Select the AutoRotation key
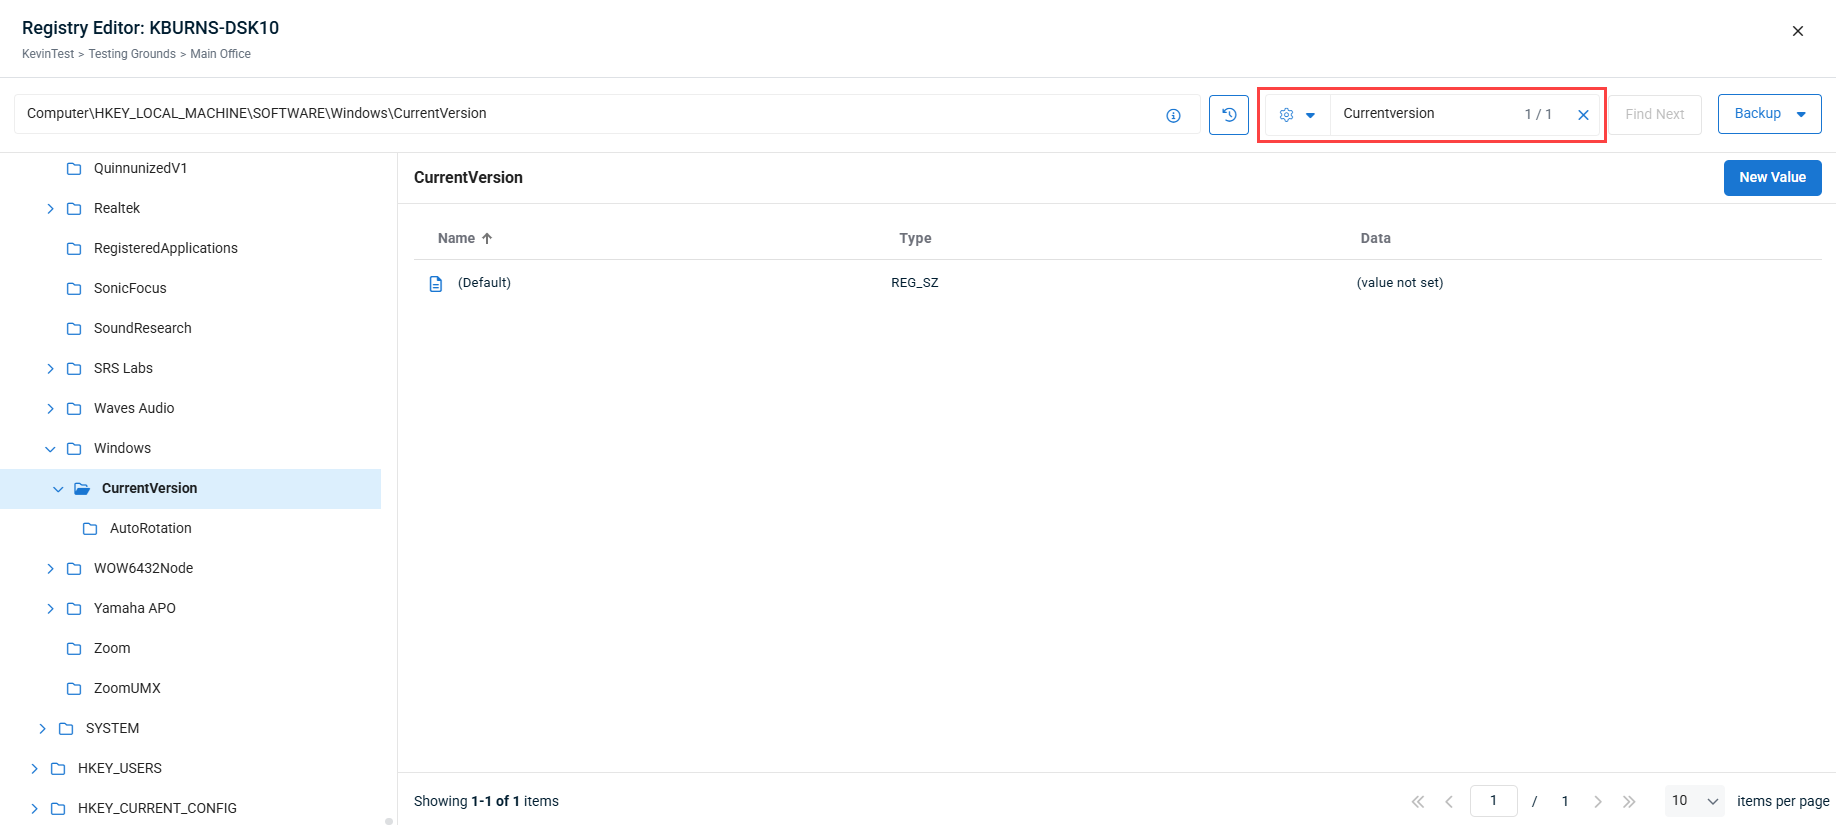This screenshot has height=825, width=1836. (x=150, y=528)
